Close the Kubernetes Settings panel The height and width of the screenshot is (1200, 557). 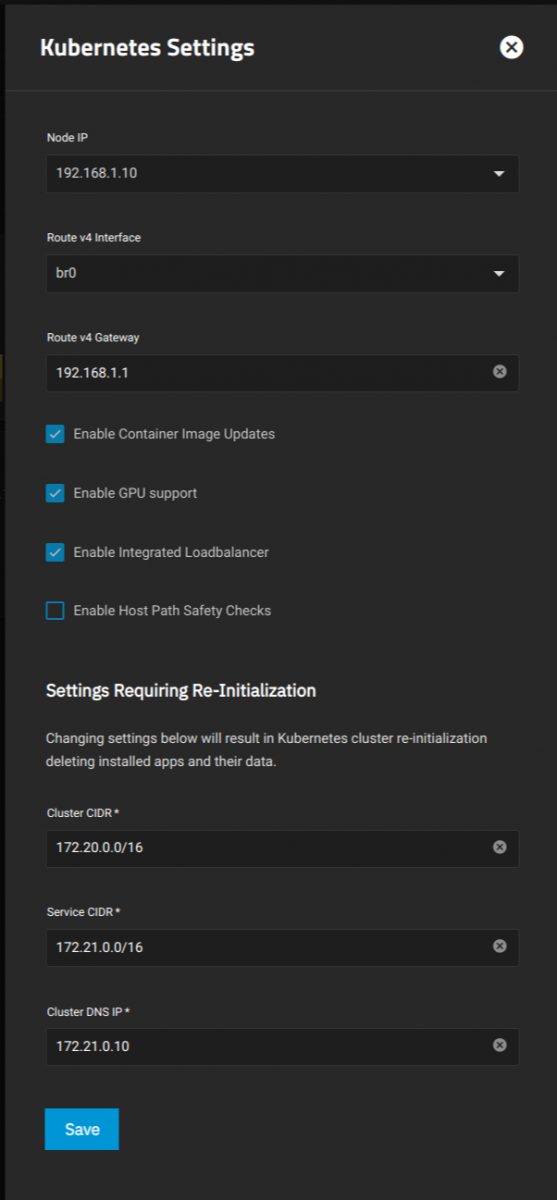point(511,47)
